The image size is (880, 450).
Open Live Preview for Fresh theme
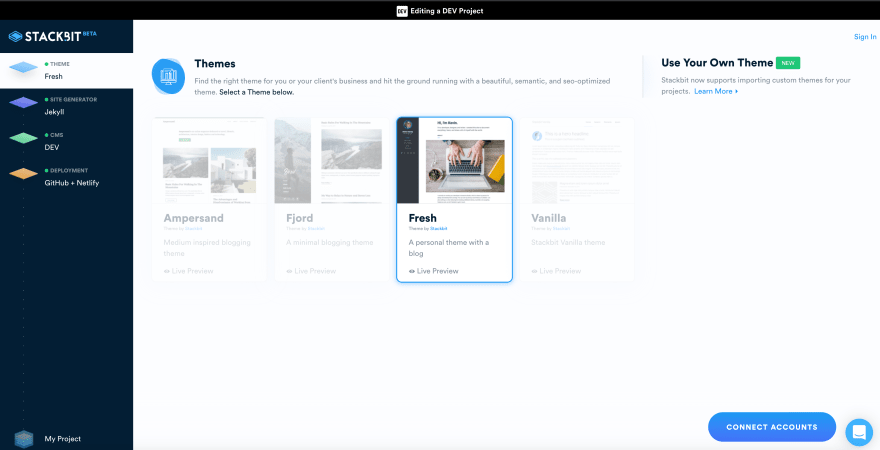pyautogui.click(x=433, y=271)
